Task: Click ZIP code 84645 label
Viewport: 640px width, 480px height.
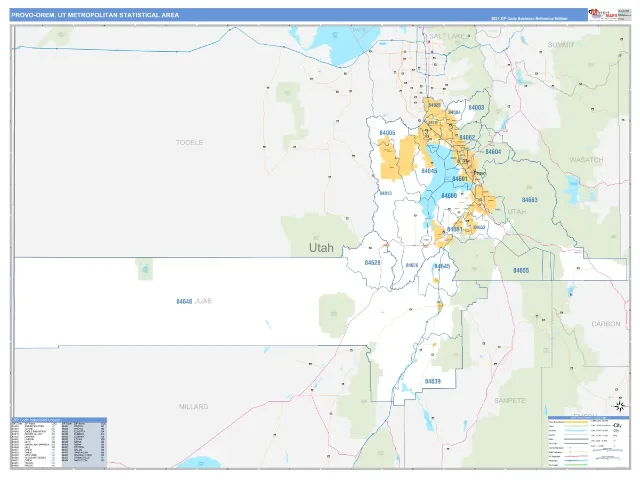Action: coord(442,267)
